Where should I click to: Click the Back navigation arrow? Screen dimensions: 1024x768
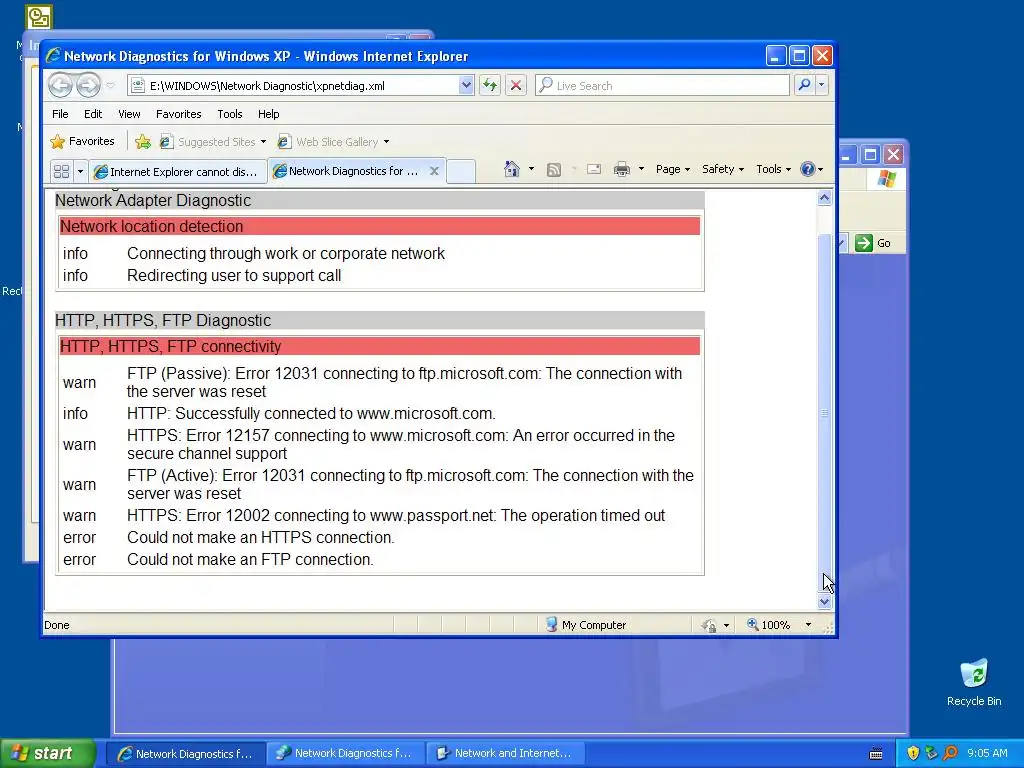(x=61, y=85)
